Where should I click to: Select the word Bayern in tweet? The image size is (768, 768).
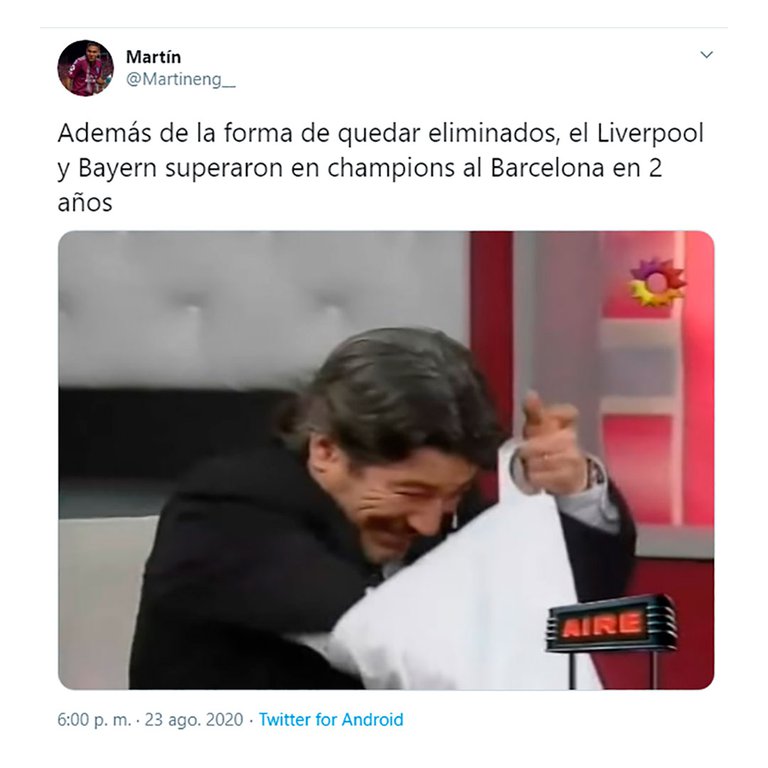pos(118,168)
